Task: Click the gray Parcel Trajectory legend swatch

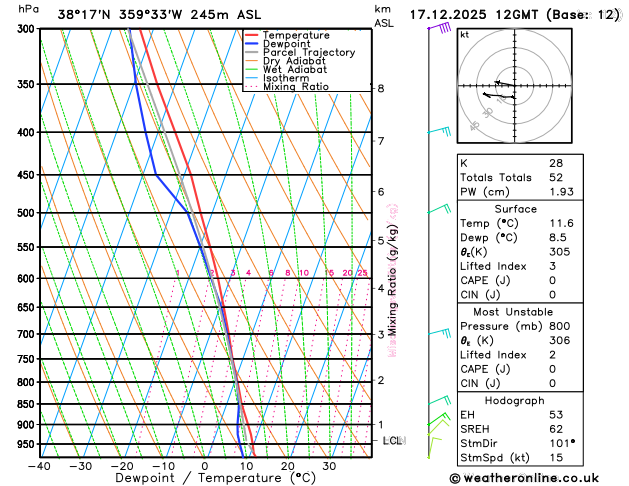Action: pos(252,53)
